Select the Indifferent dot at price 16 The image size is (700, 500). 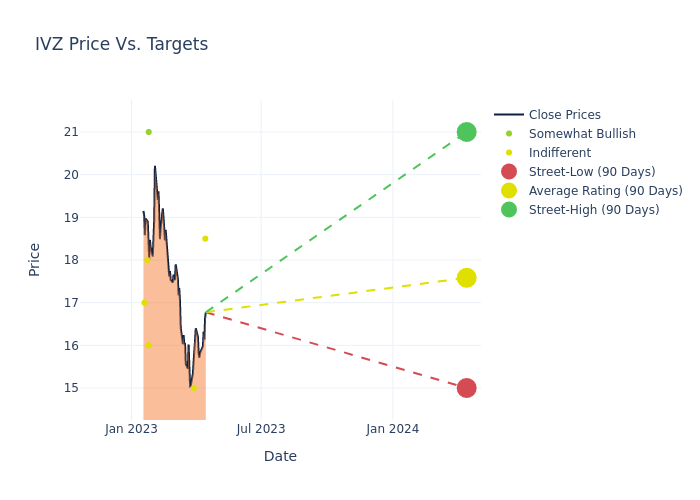(x=149, y=345)
